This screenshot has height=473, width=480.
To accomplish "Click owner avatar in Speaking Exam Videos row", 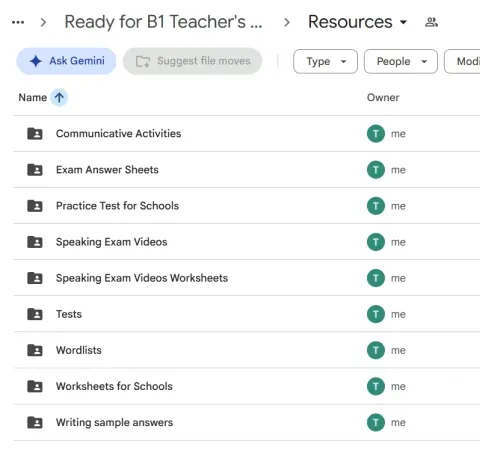I will 376,242.
